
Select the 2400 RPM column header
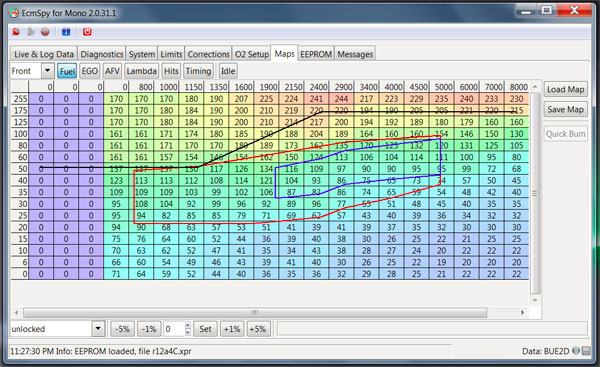click(317, 87)
